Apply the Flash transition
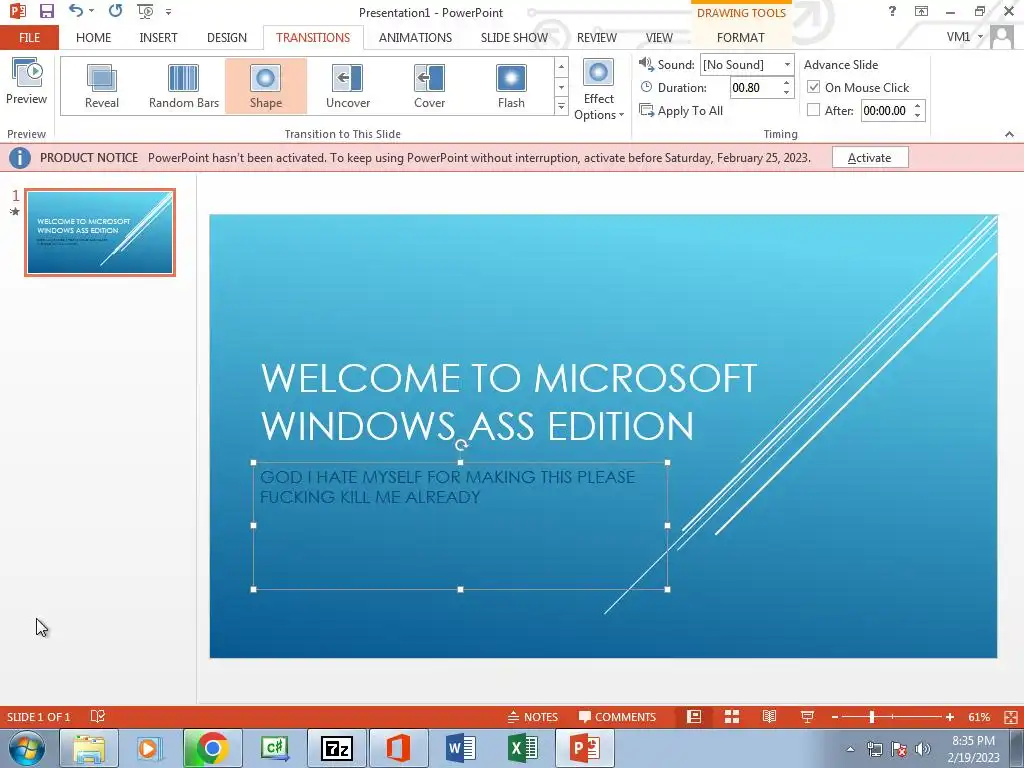Screen dimensions: 1024x768 (x=511, y=86)
